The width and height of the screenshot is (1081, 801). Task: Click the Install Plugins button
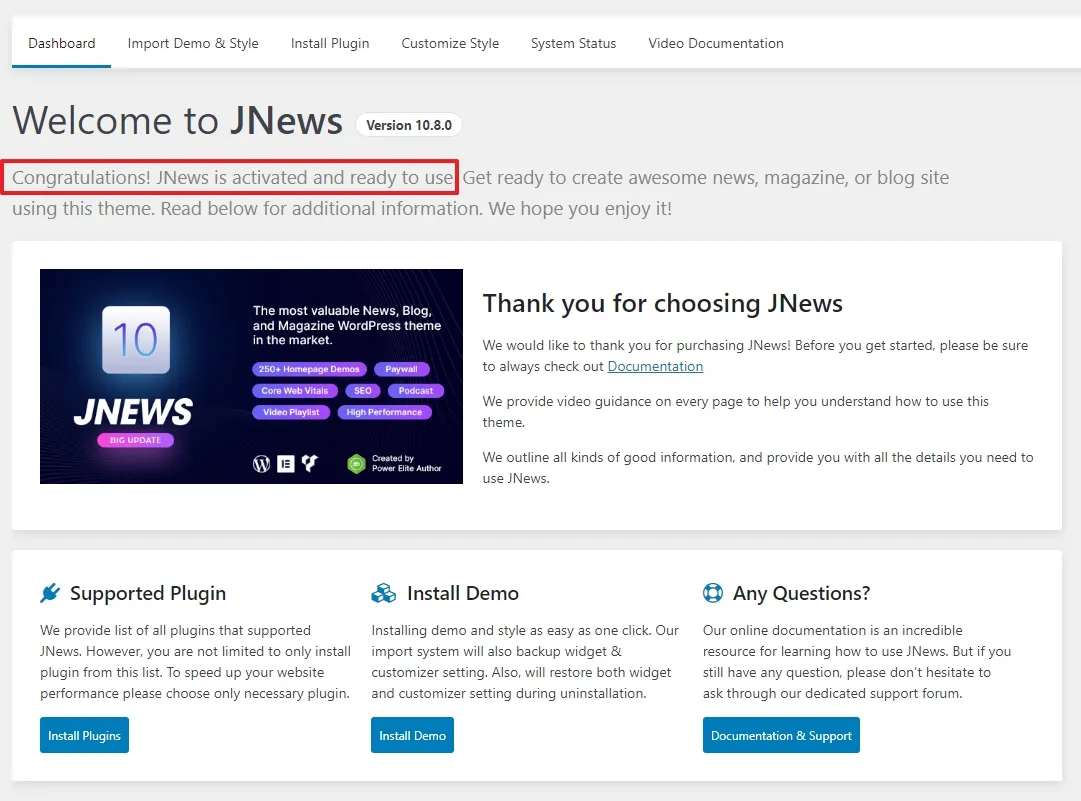84,735
